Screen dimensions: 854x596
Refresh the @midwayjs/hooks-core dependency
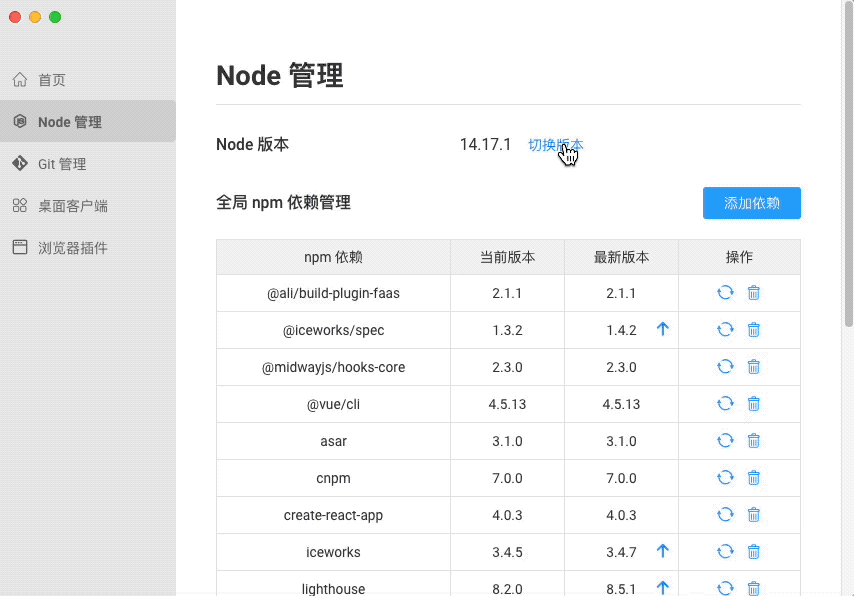tap(725, 366)
